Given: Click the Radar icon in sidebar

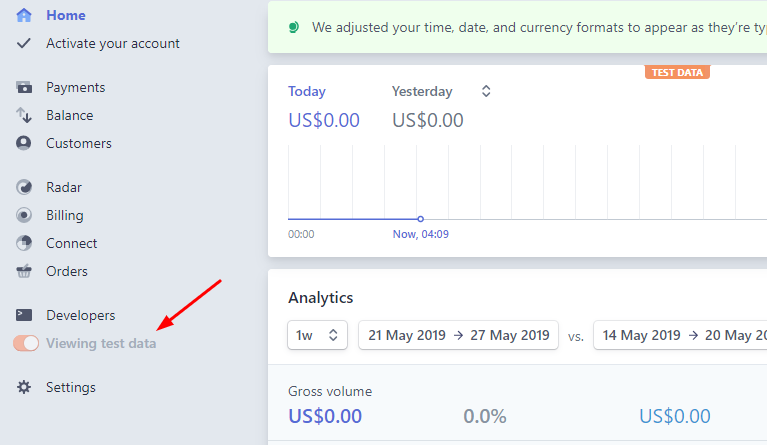Looking at the screenshot, I should (x=24, y=188).
